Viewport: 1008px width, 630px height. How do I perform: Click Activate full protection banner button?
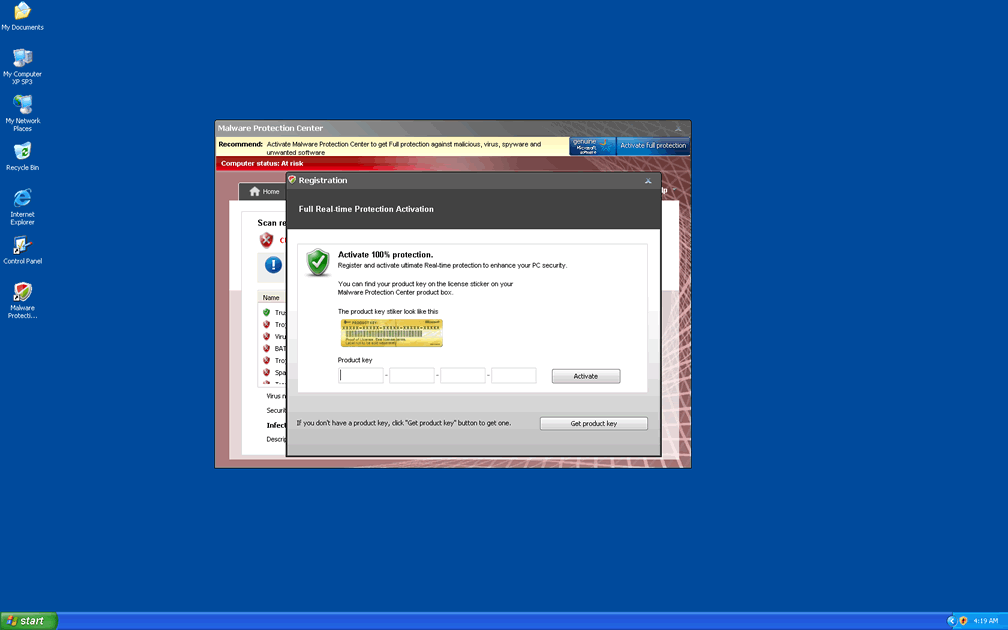coord(653,146)
